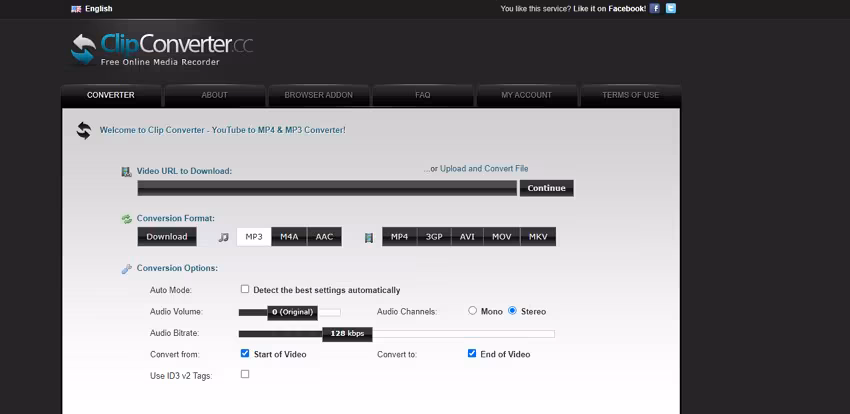Click the refresh arrows icon beside Welcome heading

[84, 131]
